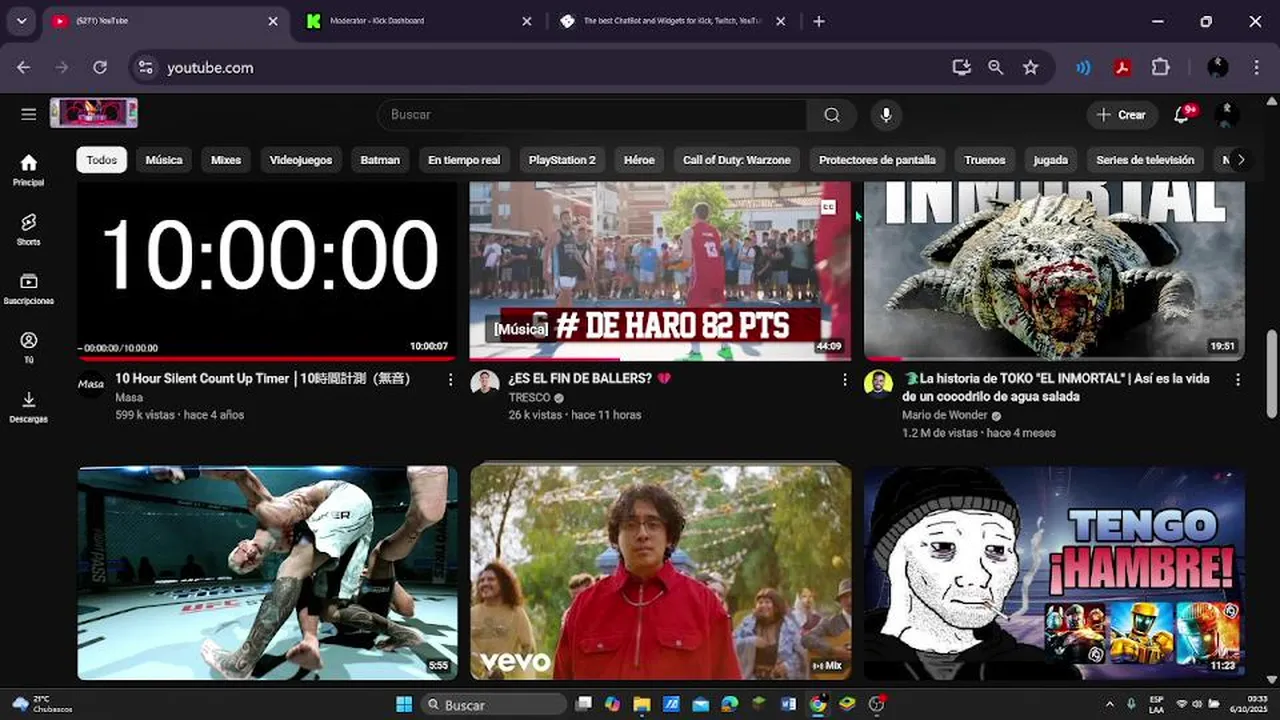1280x720 pixels.
Task: Select the Todos filter chip
Action: pos(101,160)
